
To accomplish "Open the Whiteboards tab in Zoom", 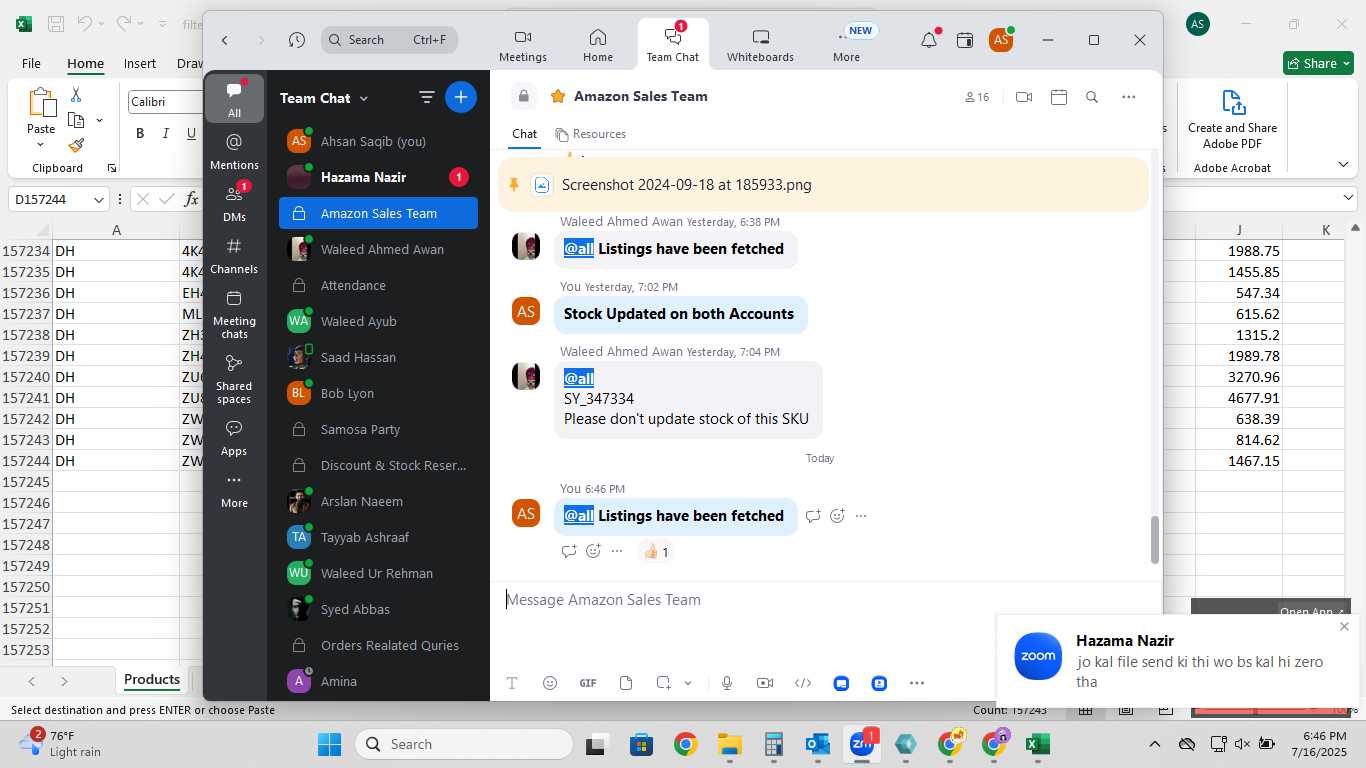I will click(760, 45).
